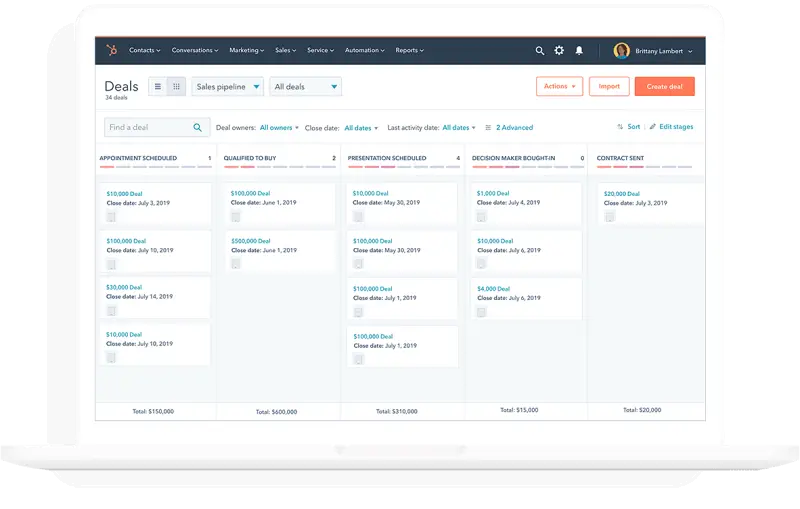800x509 pixels.
Task: Click Total: $310,000 column footer
Action: point(396,411)
